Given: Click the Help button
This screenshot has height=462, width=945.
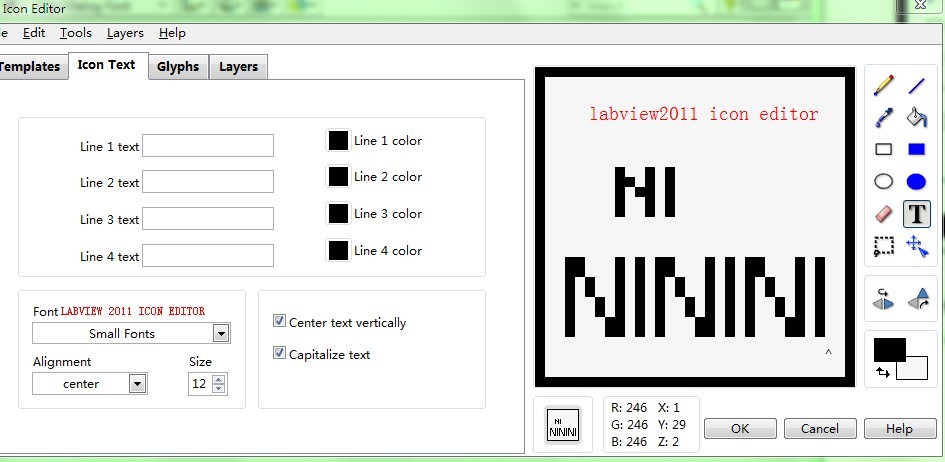Looking at the screenshot, I should [899, 428].
